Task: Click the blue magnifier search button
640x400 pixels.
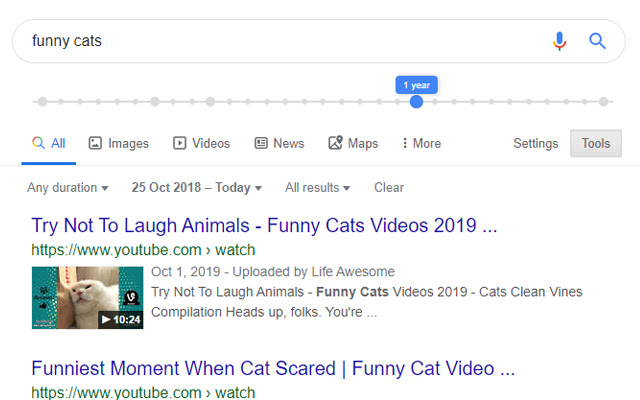Action: (597, 41)
